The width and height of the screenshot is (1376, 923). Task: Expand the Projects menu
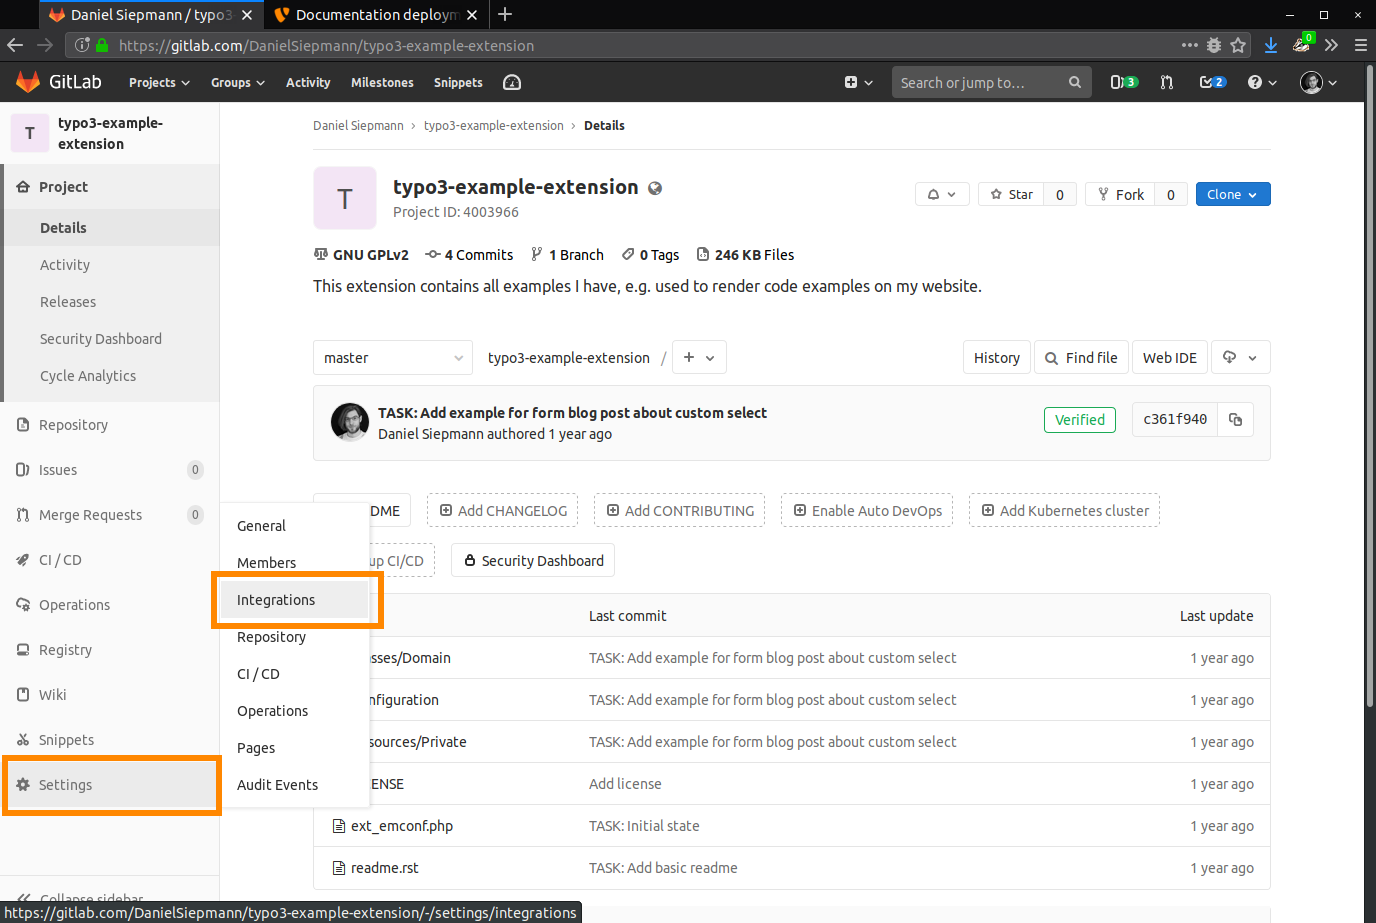pyautogui.click(x=159, y=82)
